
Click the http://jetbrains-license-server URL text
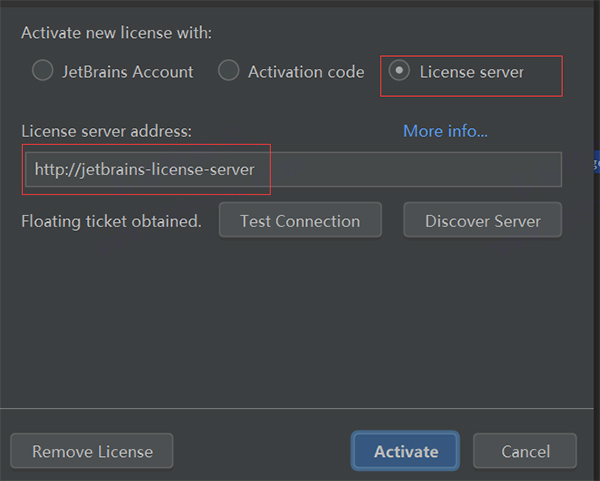tap(144, 170)
